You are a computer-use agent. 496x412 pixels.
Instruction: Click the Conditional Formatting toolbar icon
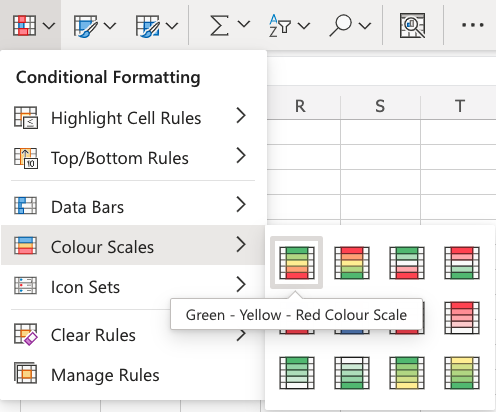click(24, 25)
